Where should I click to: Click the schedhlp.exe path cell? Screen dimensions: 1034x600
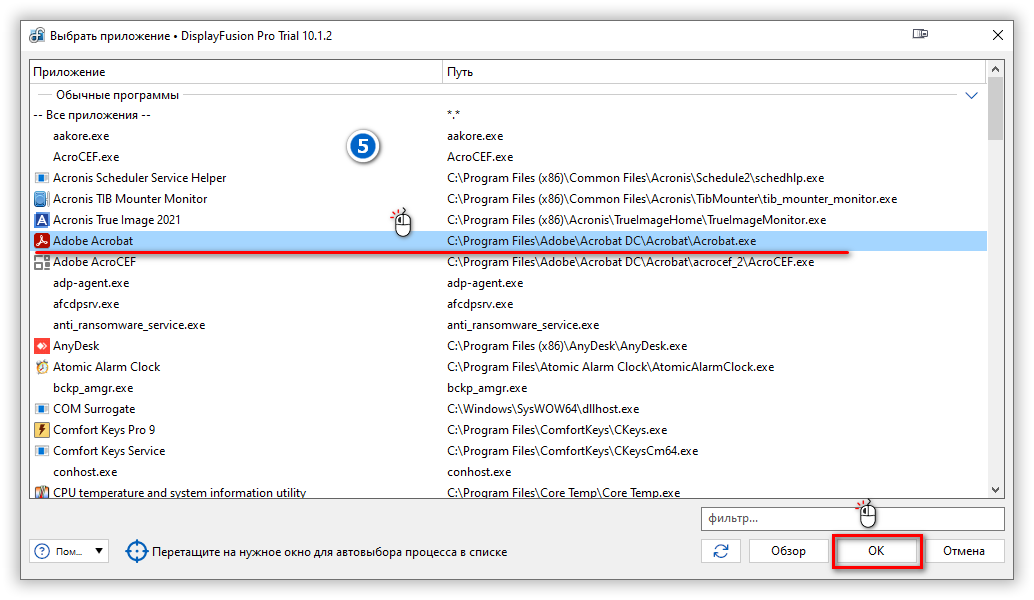(636, 178)
